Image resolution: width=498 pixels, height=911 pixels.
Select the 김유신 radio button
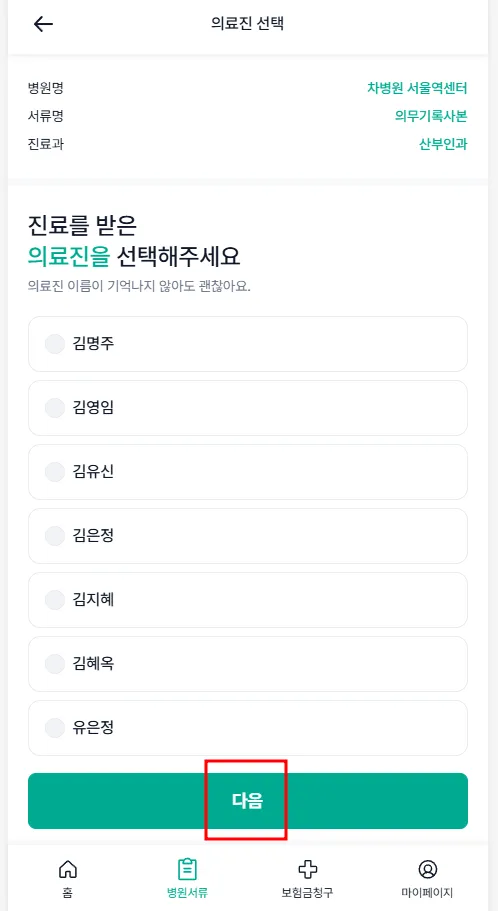pos(55,472)
